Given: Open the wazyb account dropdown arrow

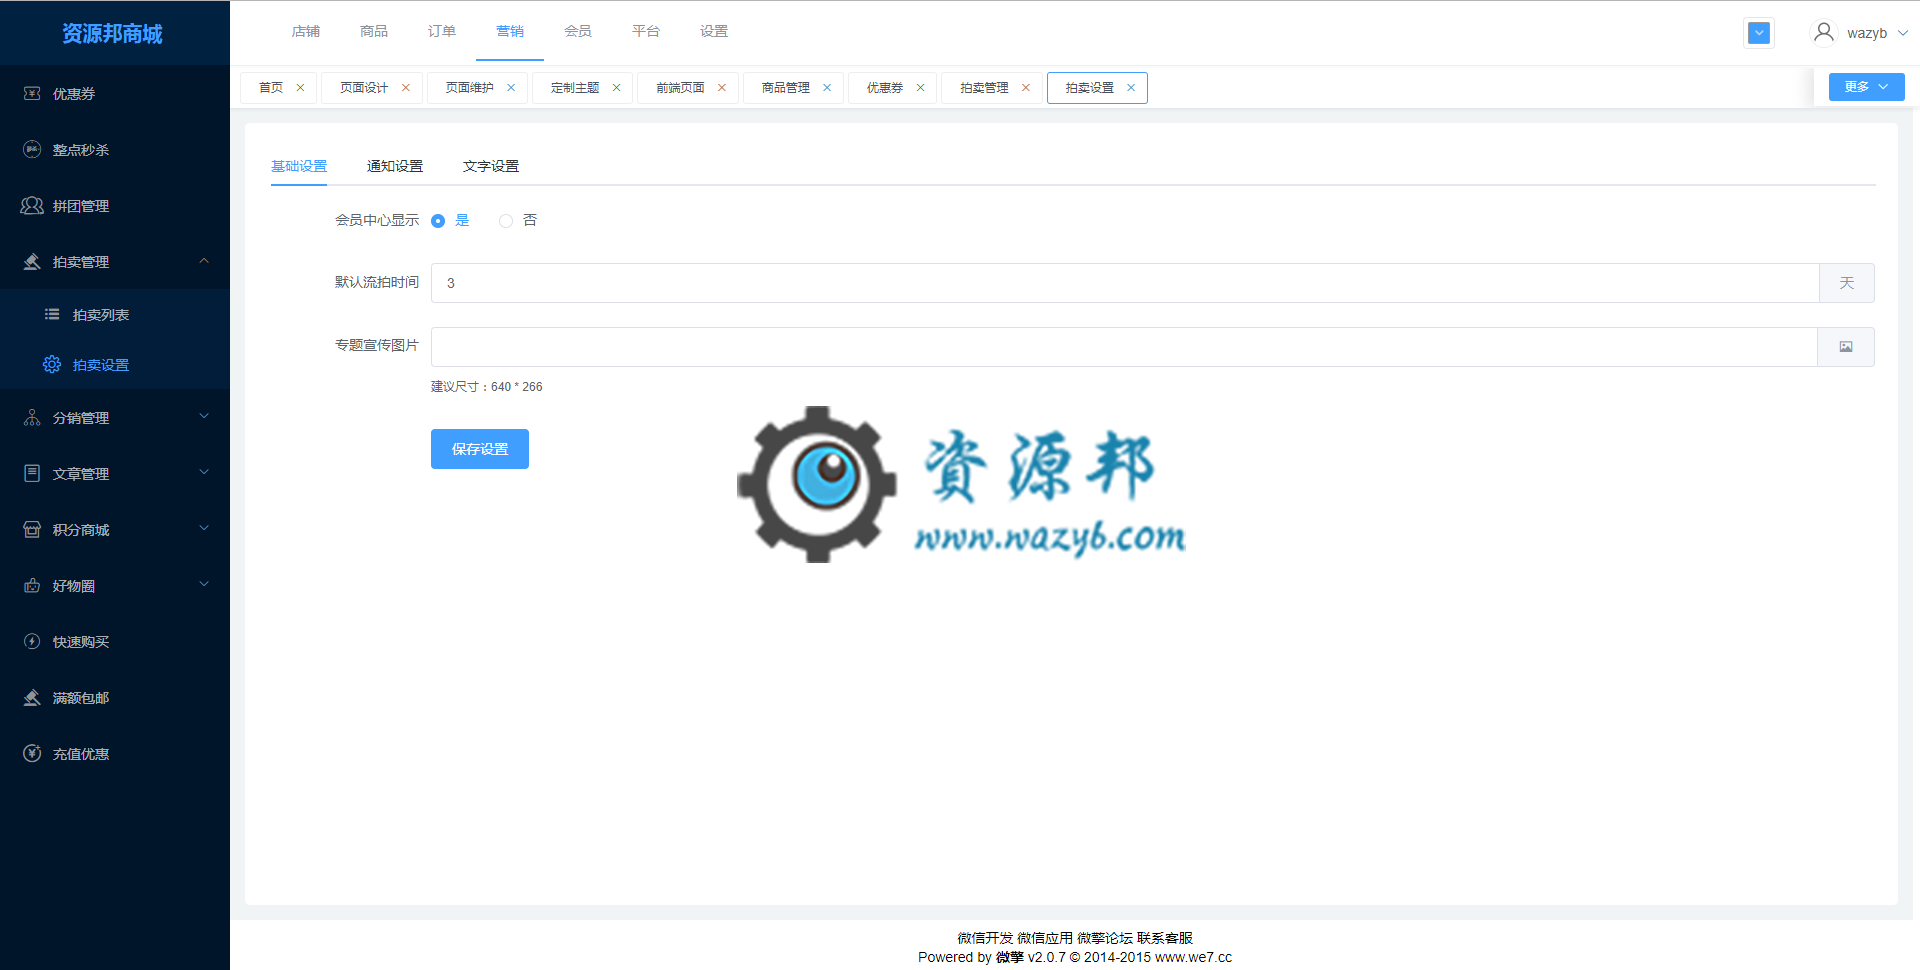Looking at the screenshot, I should pyautogui.click(x=1903, y=33).
